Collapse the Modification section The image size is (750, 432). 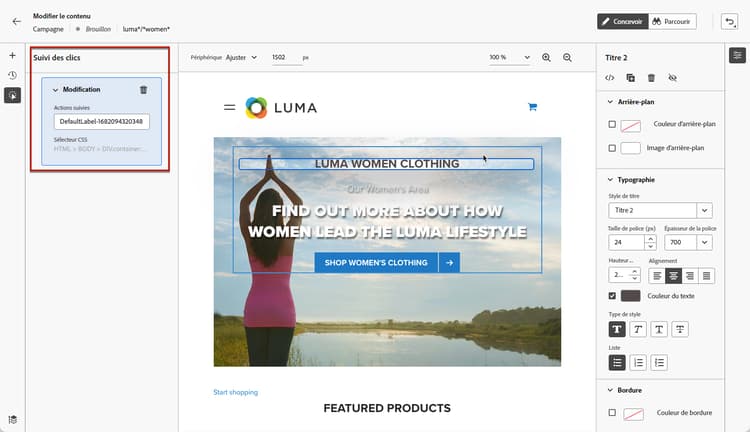(x=55, y=90)
